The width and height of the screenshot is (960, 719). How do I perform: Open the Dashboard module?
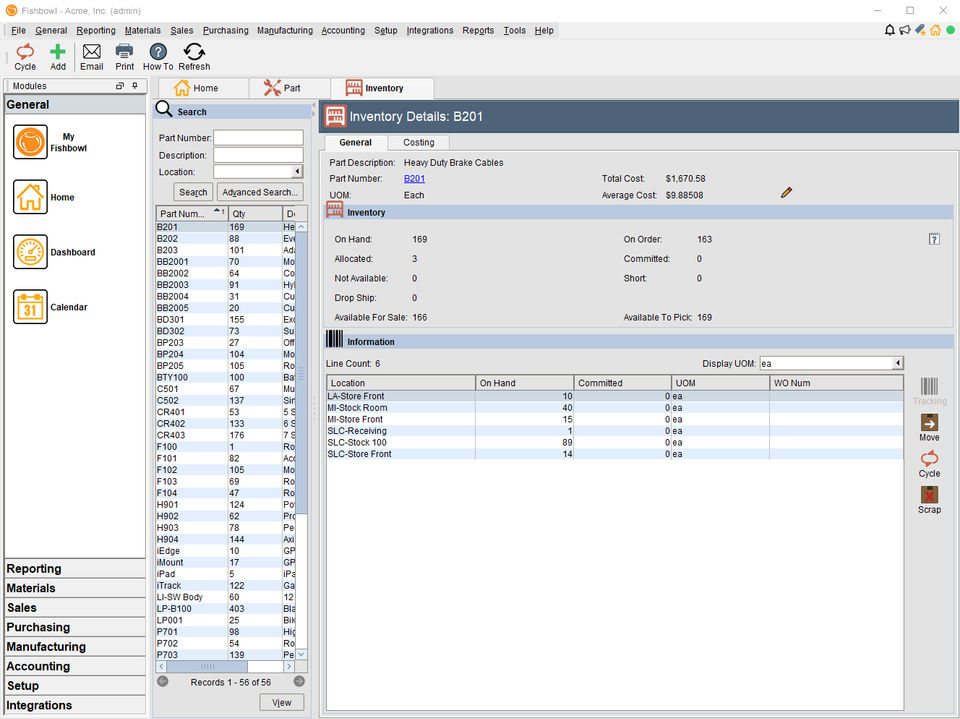coord(31,252)
